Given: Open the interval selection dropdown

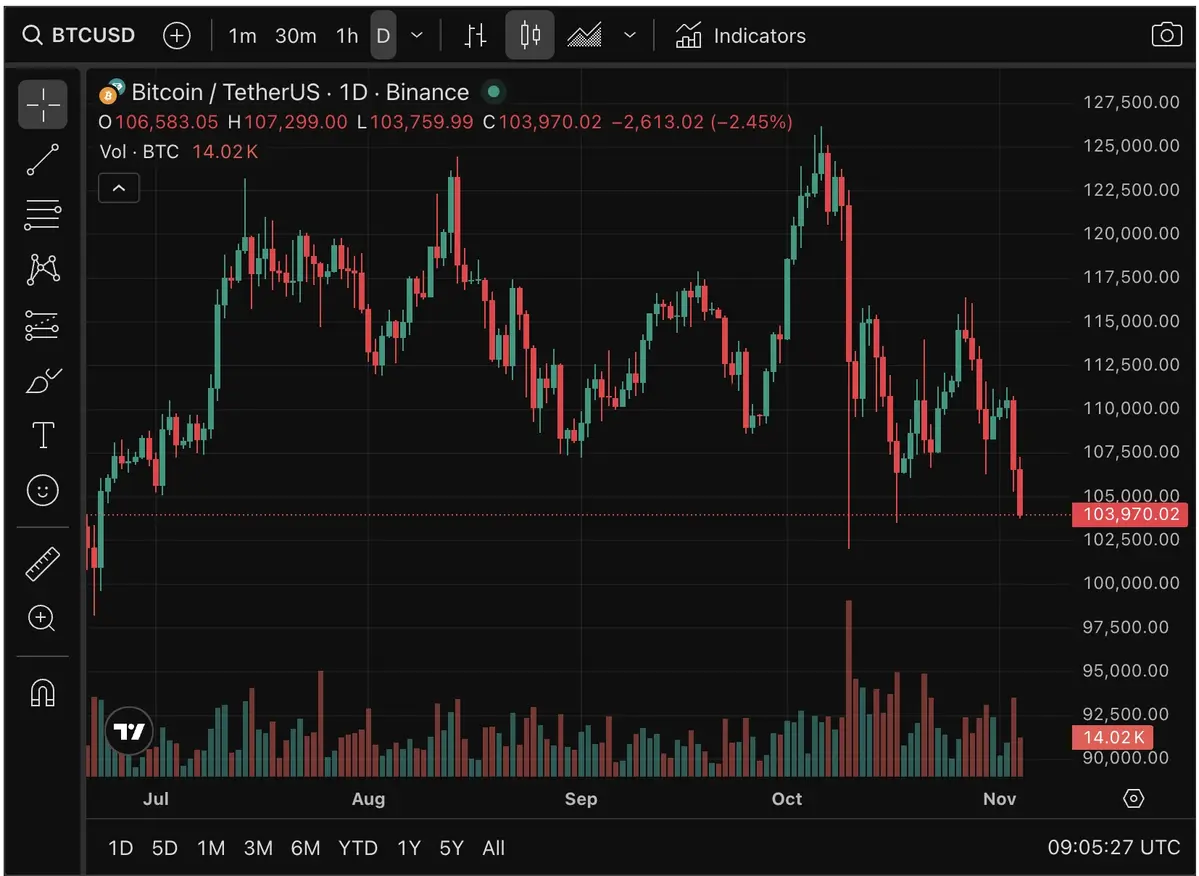Looking at the screenshot, I should pyautogui.click(x=417, y=35).
